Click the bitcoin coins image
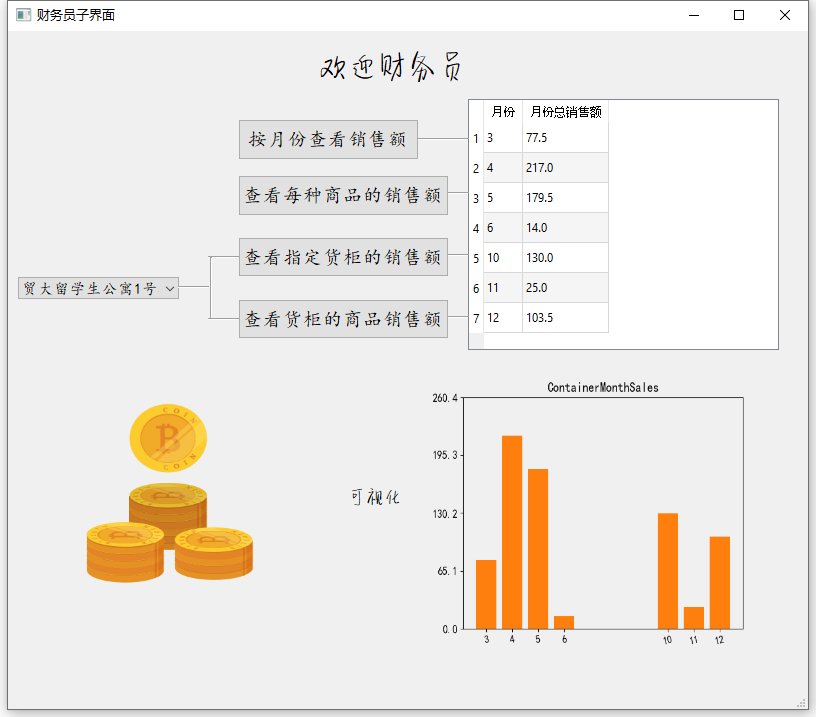Viewport: 816px width, 717px height. pyautogui.click(x=170, y=493)
